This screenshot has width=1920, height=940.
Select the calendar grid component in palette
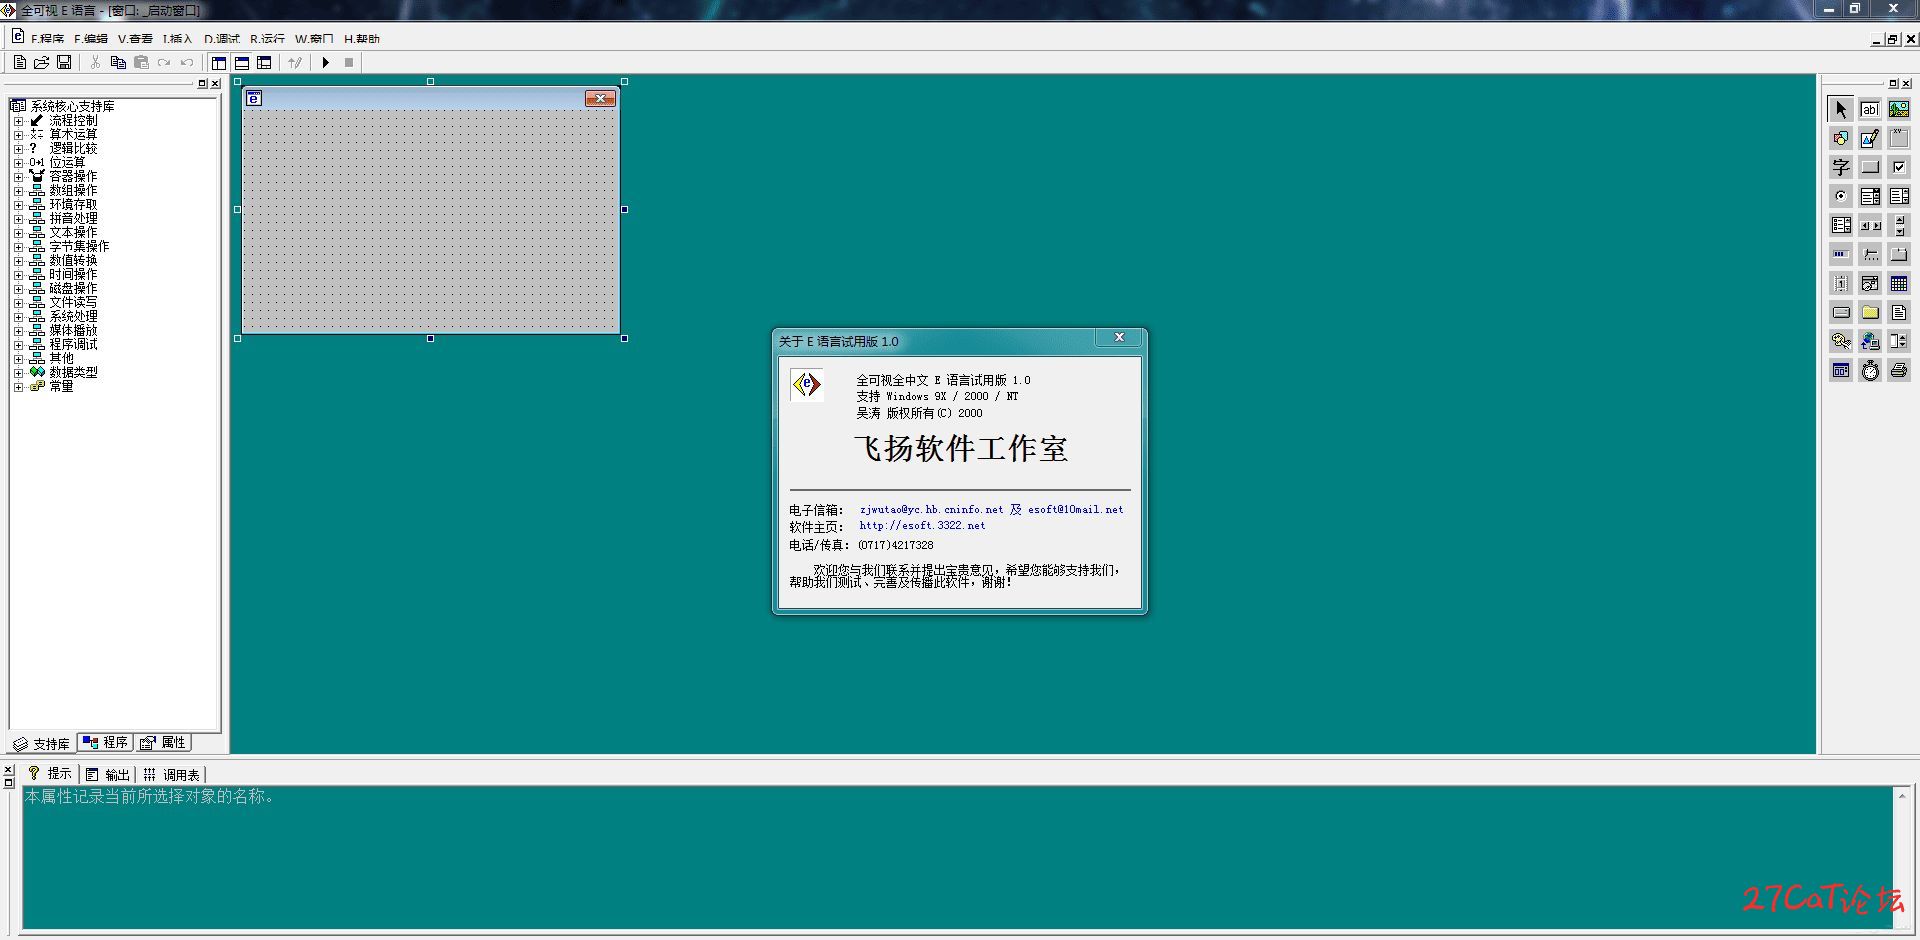point(1899,283)
